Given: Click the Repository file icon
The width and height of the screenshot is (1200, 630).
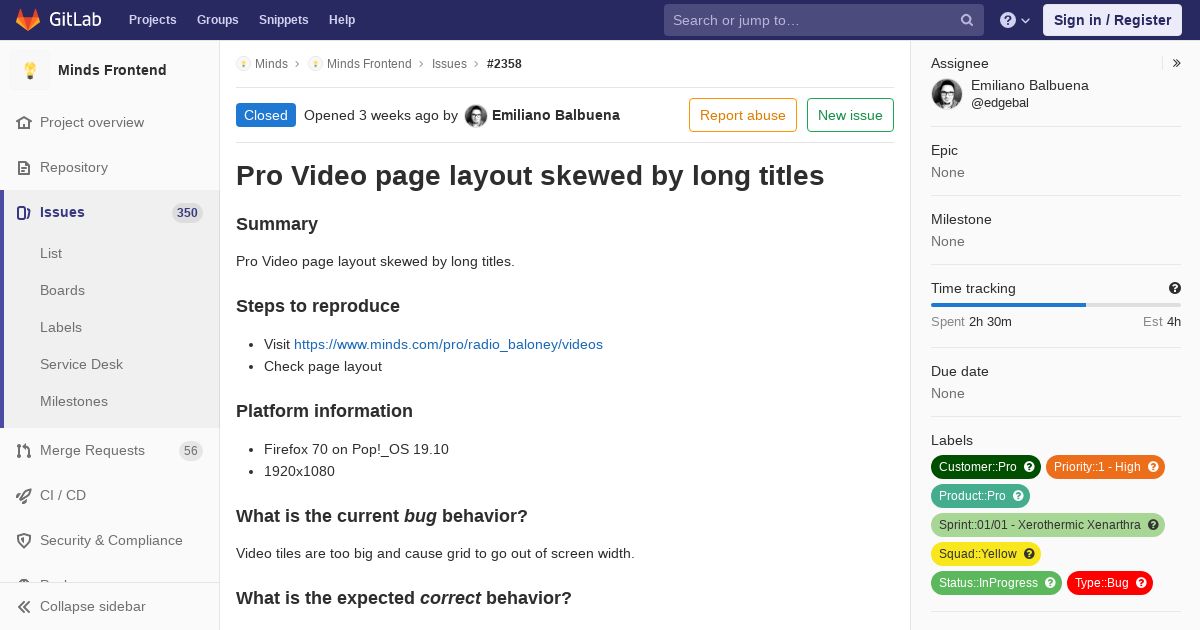Looking at the screenshot, I should [24, 168].
